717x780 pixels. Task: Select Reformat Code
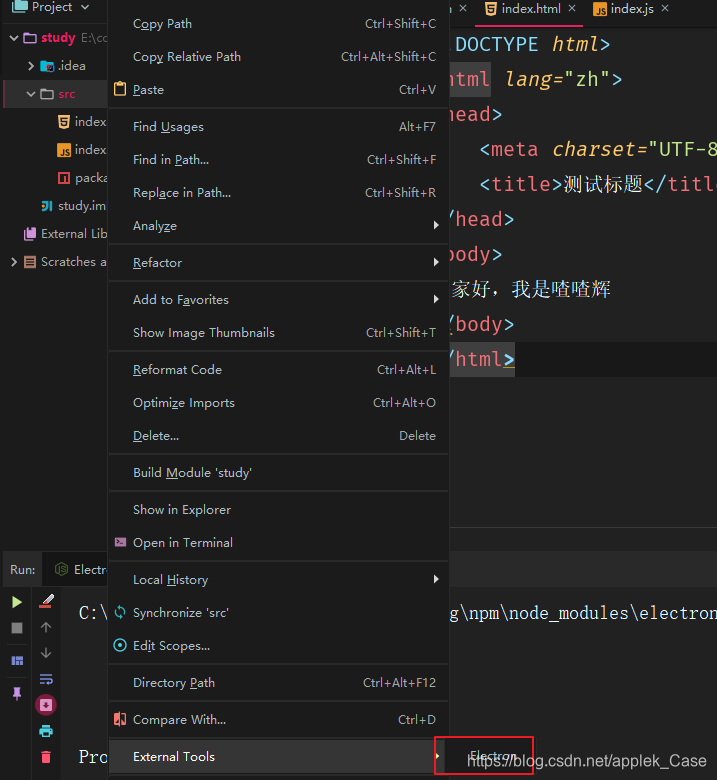tap(279, 370)
